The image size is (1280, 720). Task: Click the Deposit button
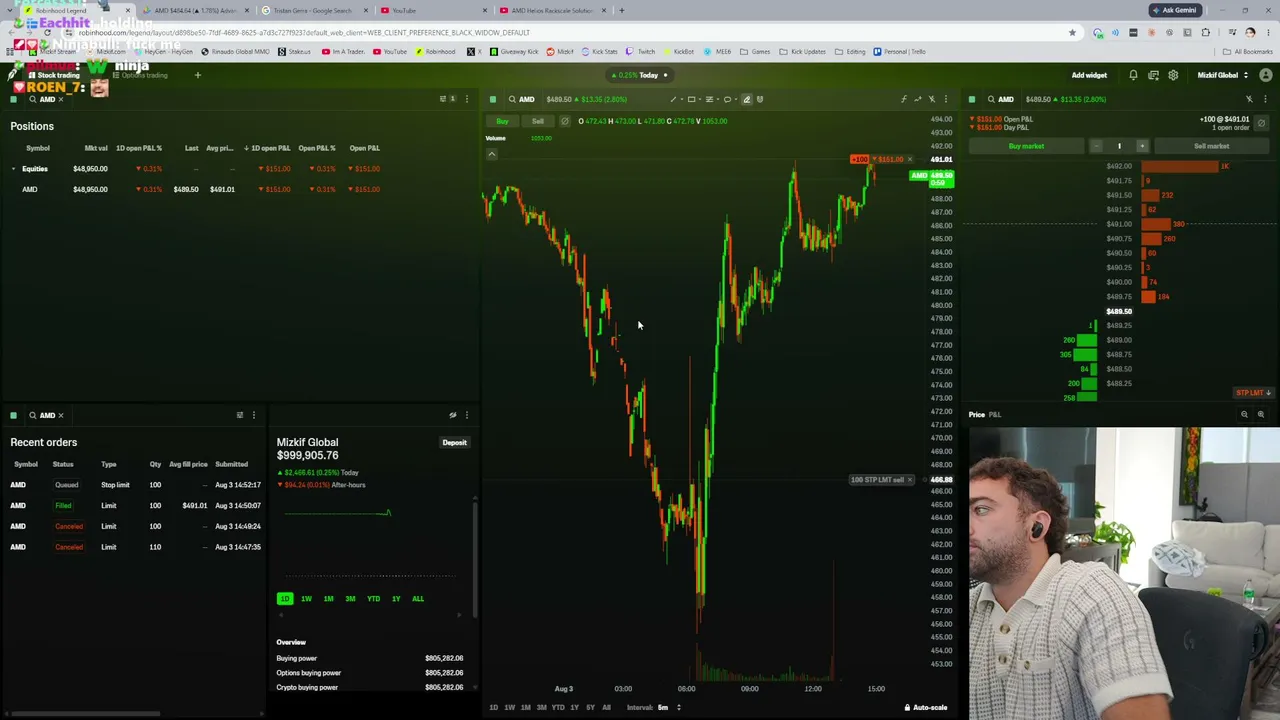point(454,443)
